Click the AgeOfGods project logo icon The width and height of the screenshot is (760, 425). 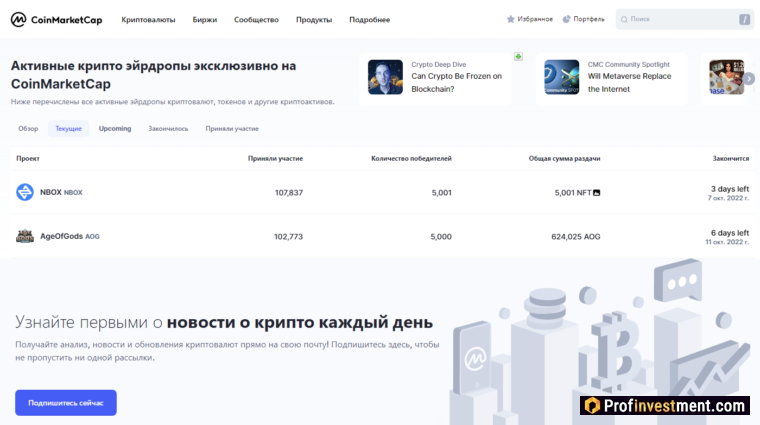tap(25, 236)
